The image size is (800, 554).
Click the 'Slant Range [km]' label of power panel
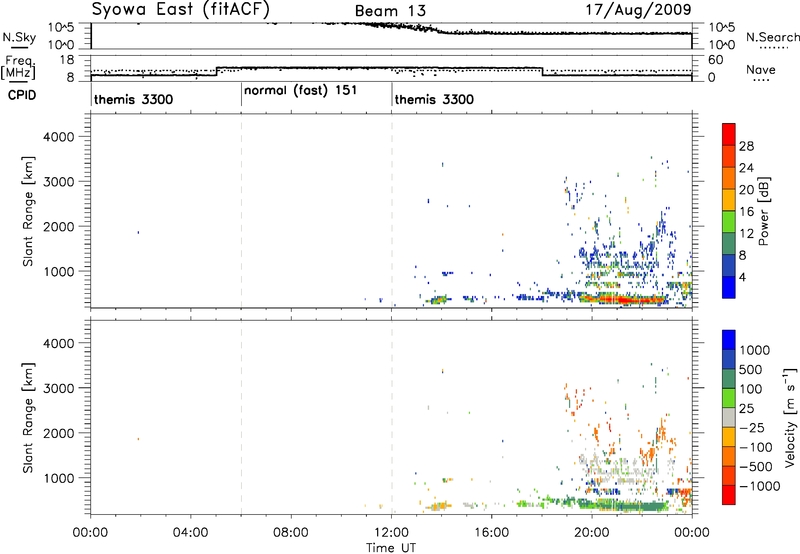tap(28, 211)
